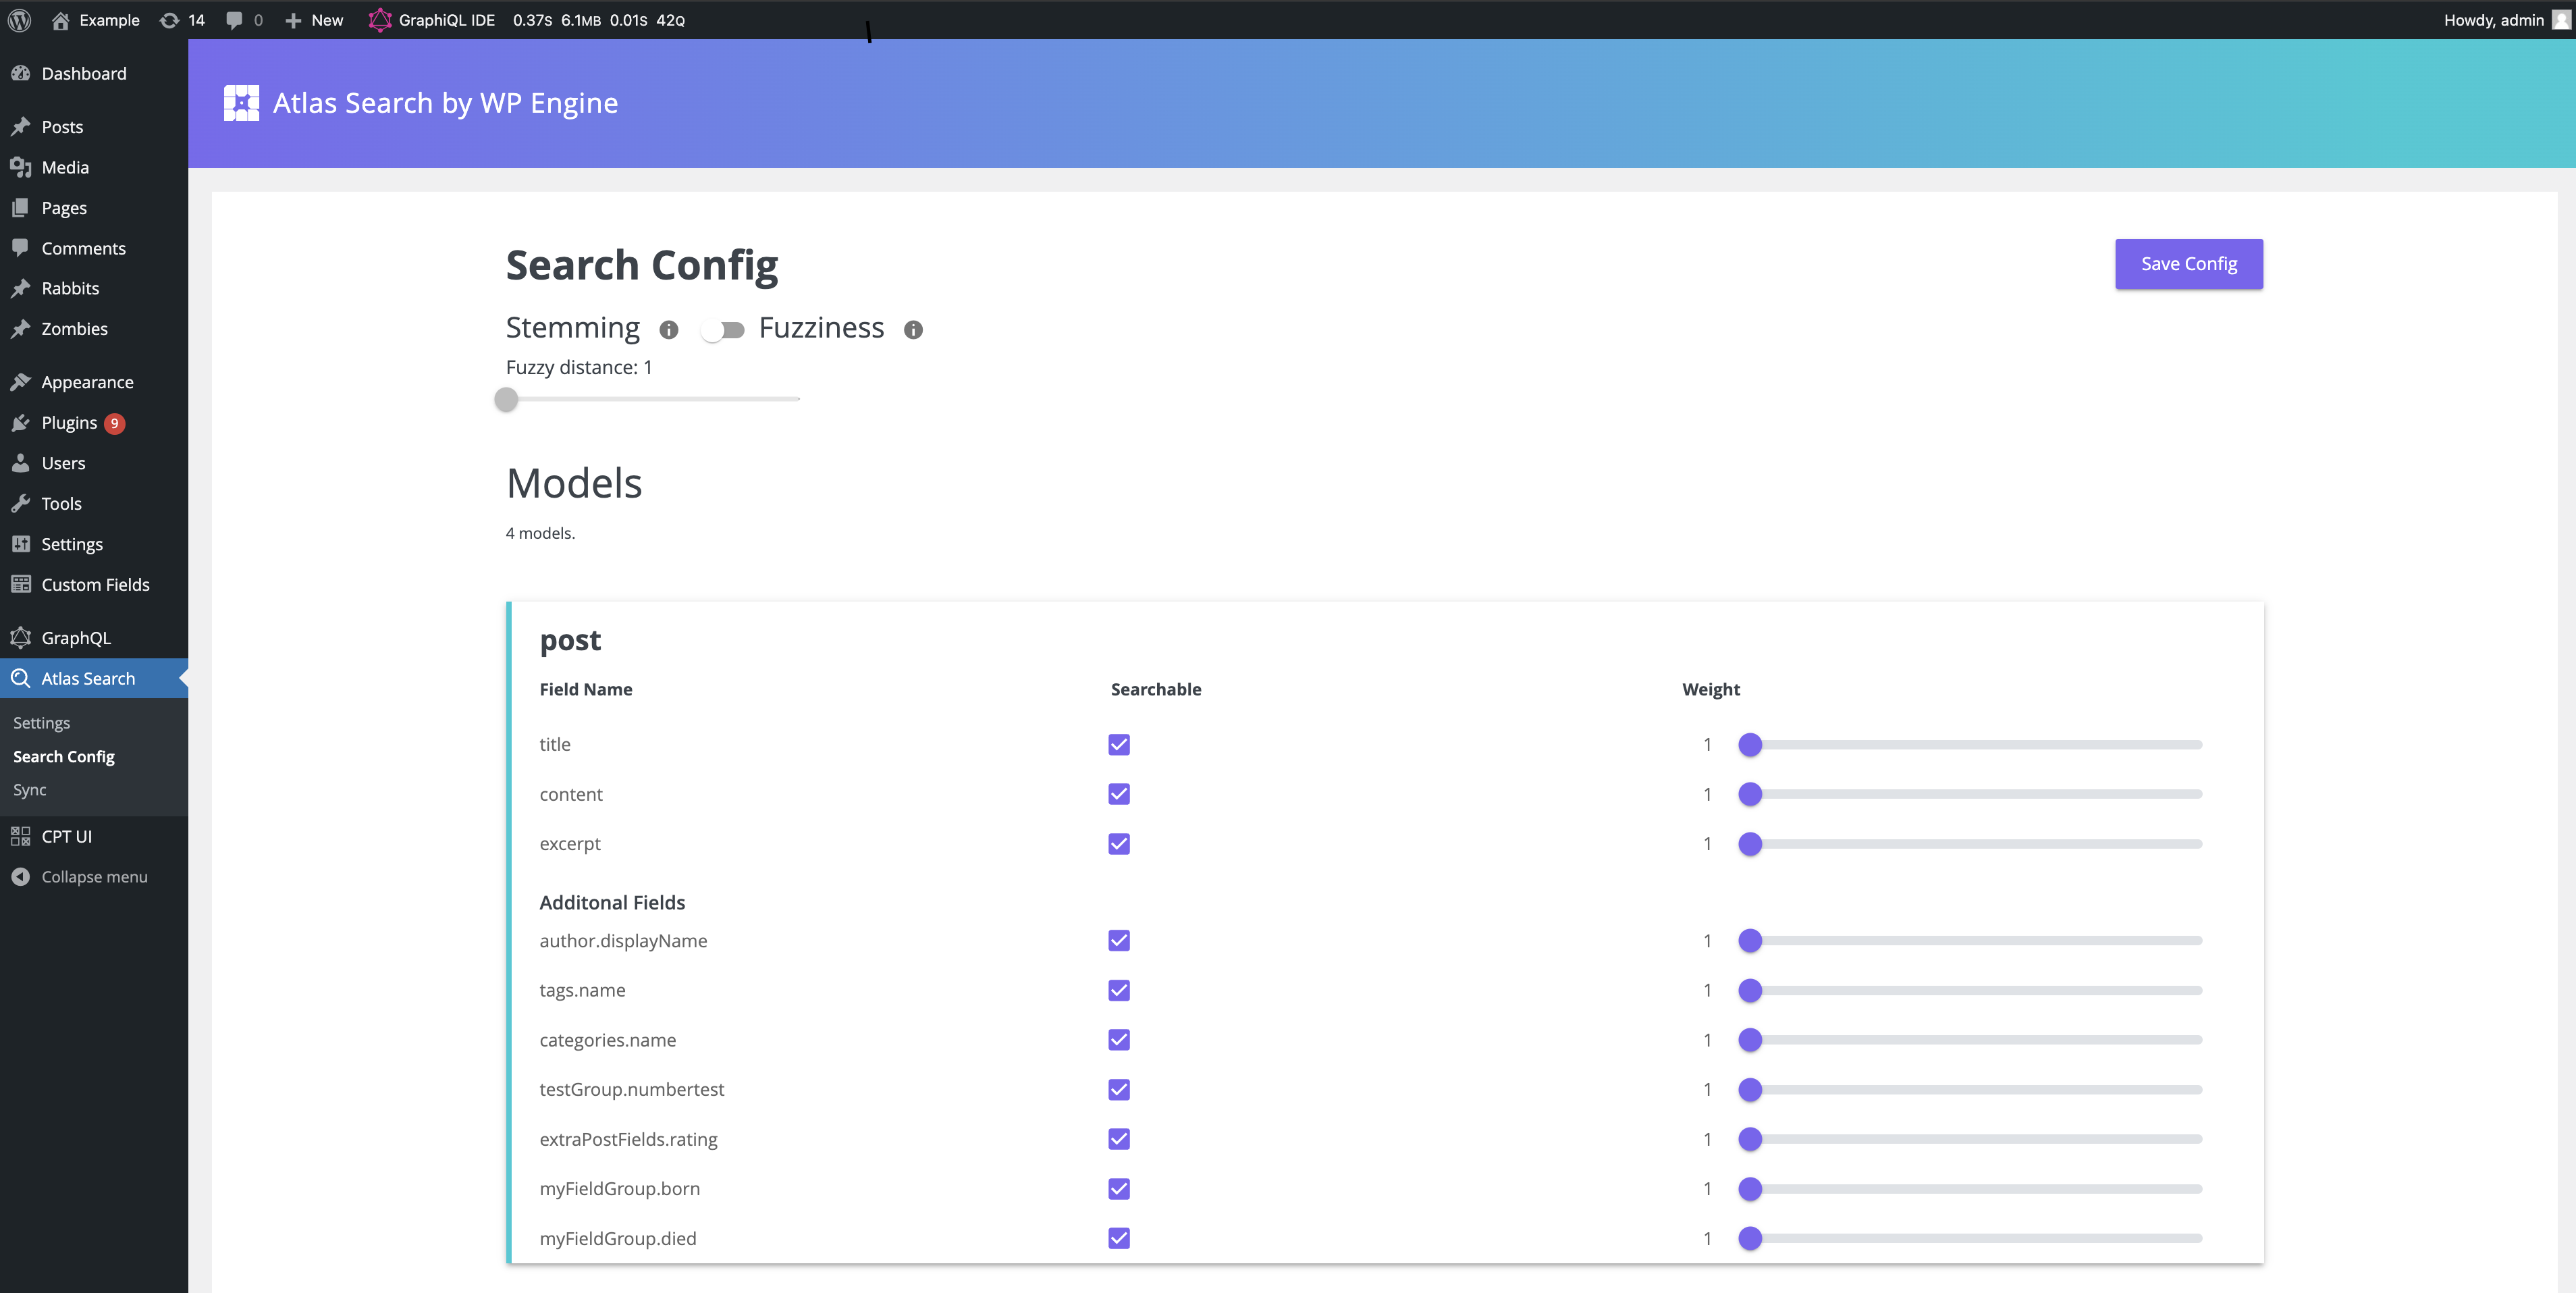Open Atlas Search Settings submenu

click(x=41, y=723)
